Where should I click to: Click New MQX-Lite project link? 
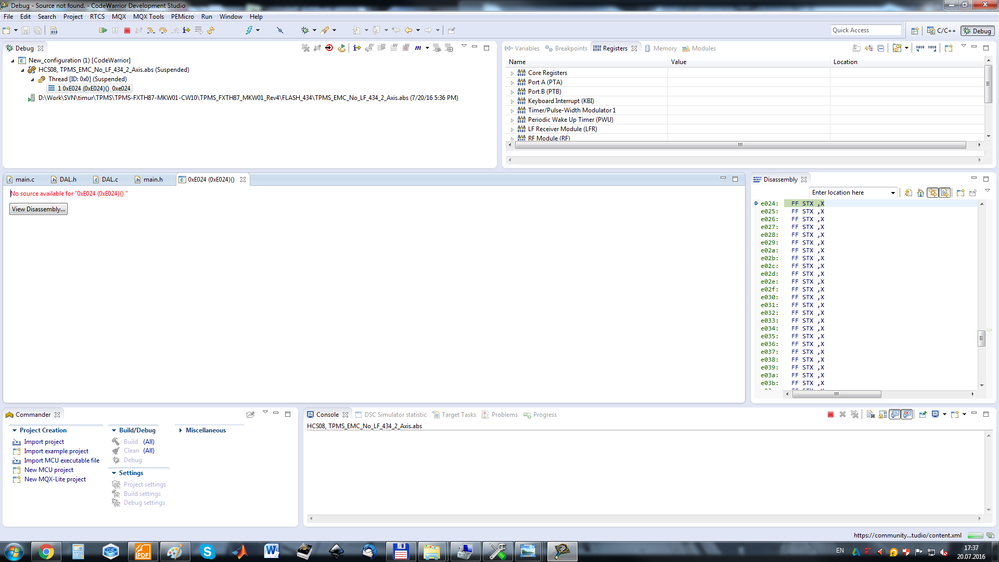[x=55, y=479]
